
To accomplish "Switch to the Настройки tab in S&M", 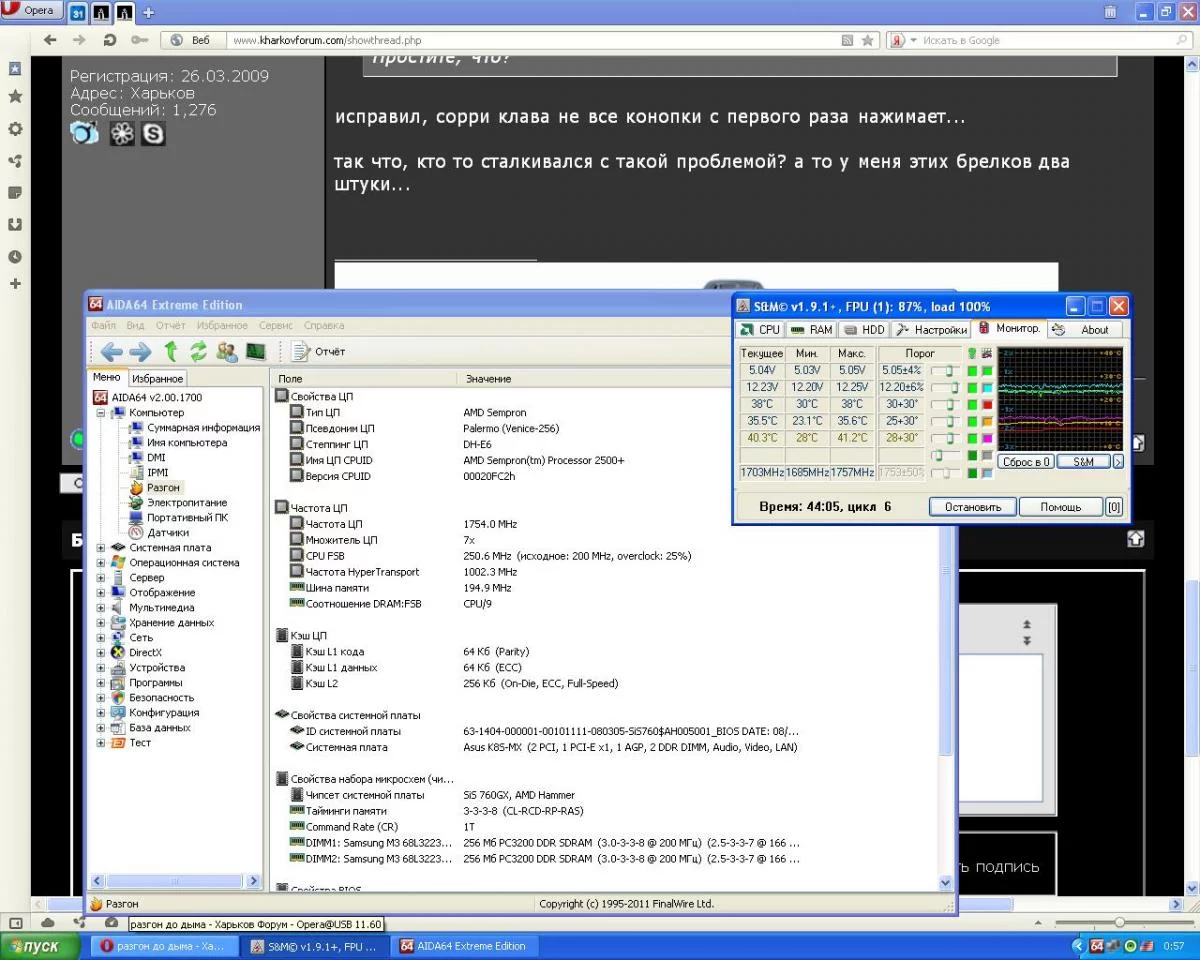I will coord(930,329).
